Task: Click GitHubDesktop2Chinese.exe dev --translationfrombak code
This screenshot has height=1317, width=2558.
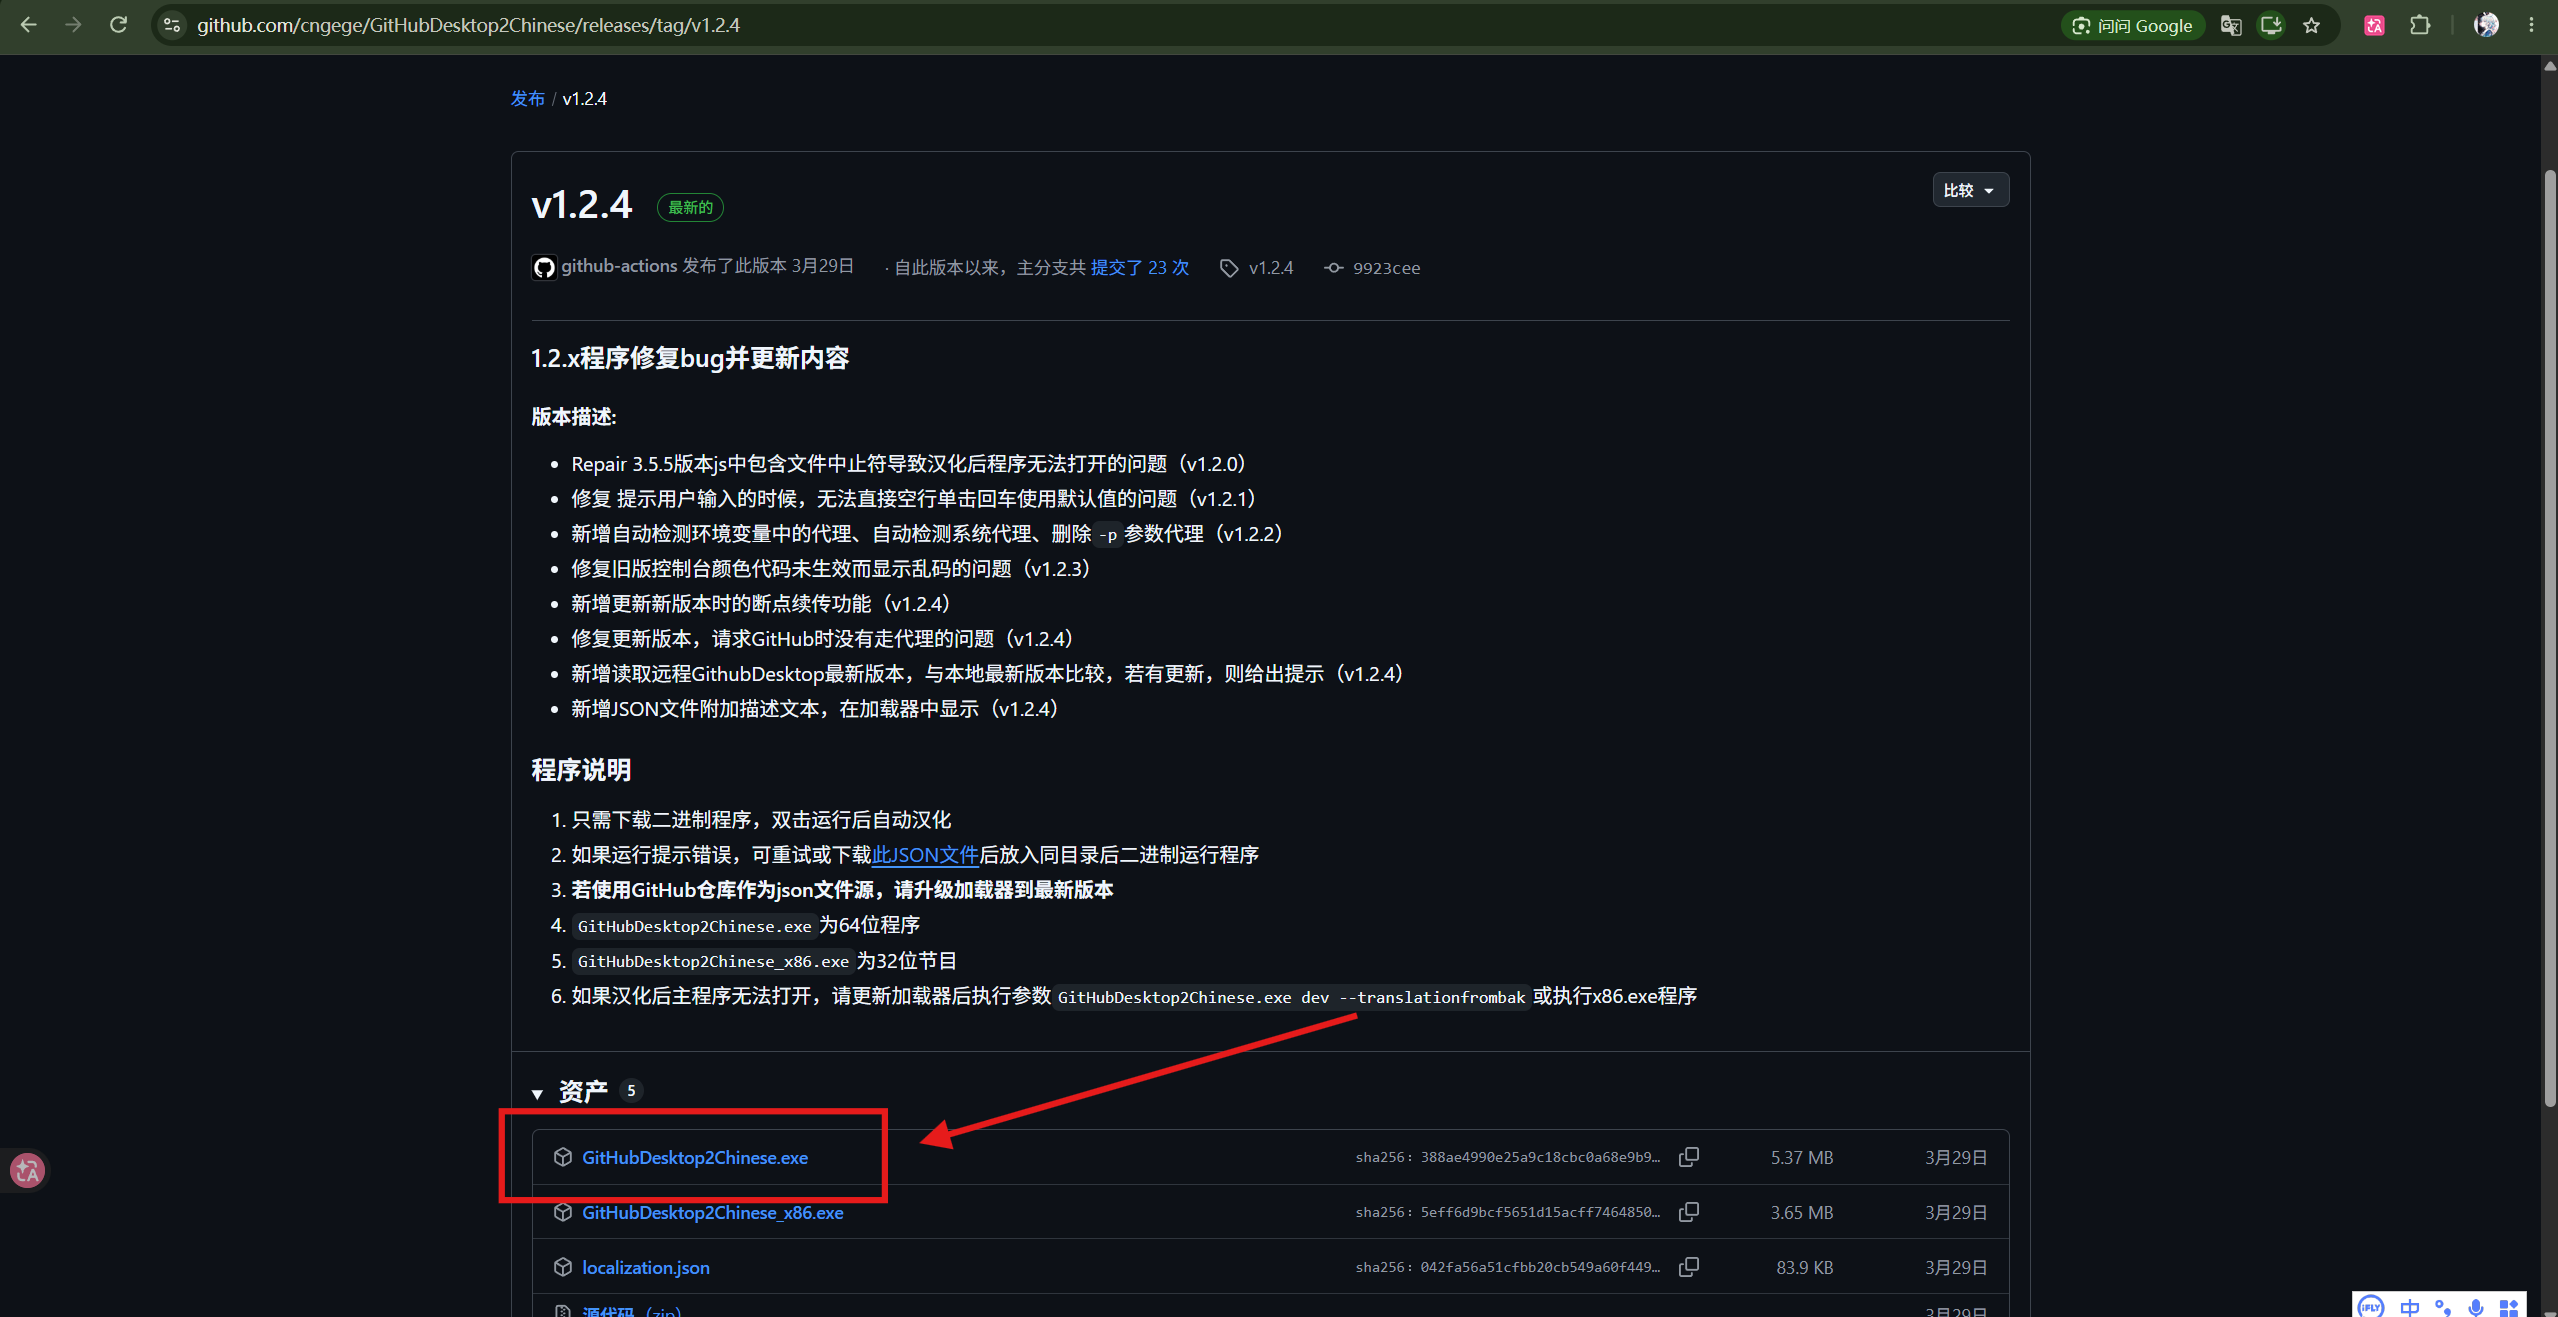Action: click(x=1291, y=997)
